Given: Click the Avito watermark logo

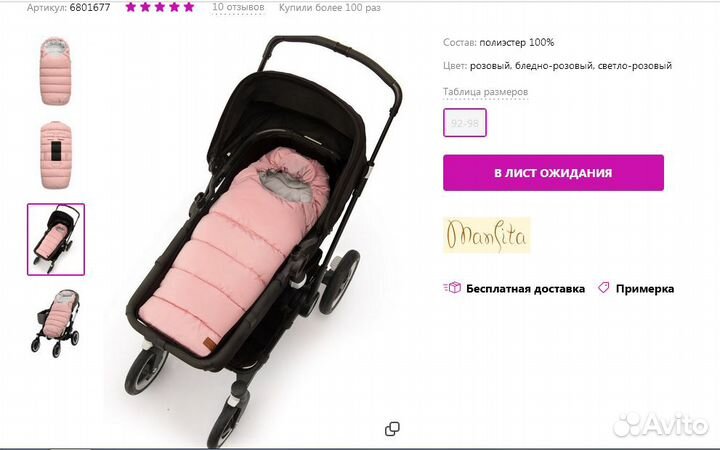Looking at the screenshot, I should click(661, 425).
